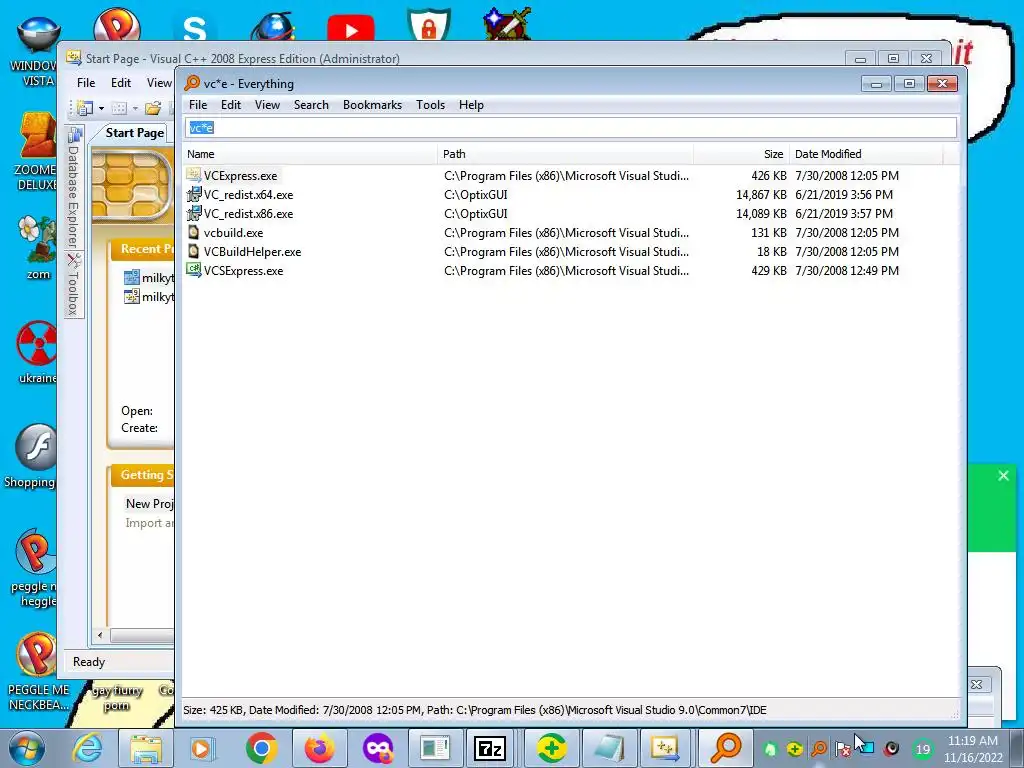Sort results by Date Modified column header
Viewport: 1024px width, 768px height.
tap(866, 154)
